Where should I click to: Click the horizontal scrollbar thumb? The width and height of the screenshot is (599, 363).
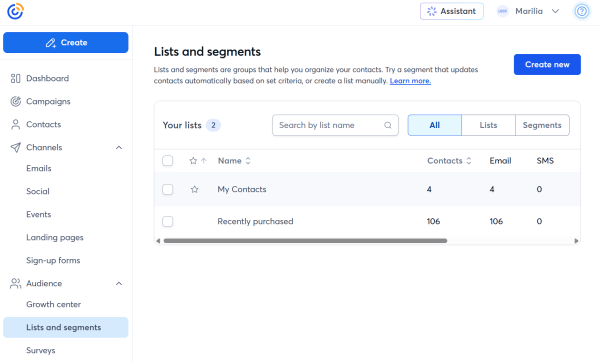click(305, 241)
